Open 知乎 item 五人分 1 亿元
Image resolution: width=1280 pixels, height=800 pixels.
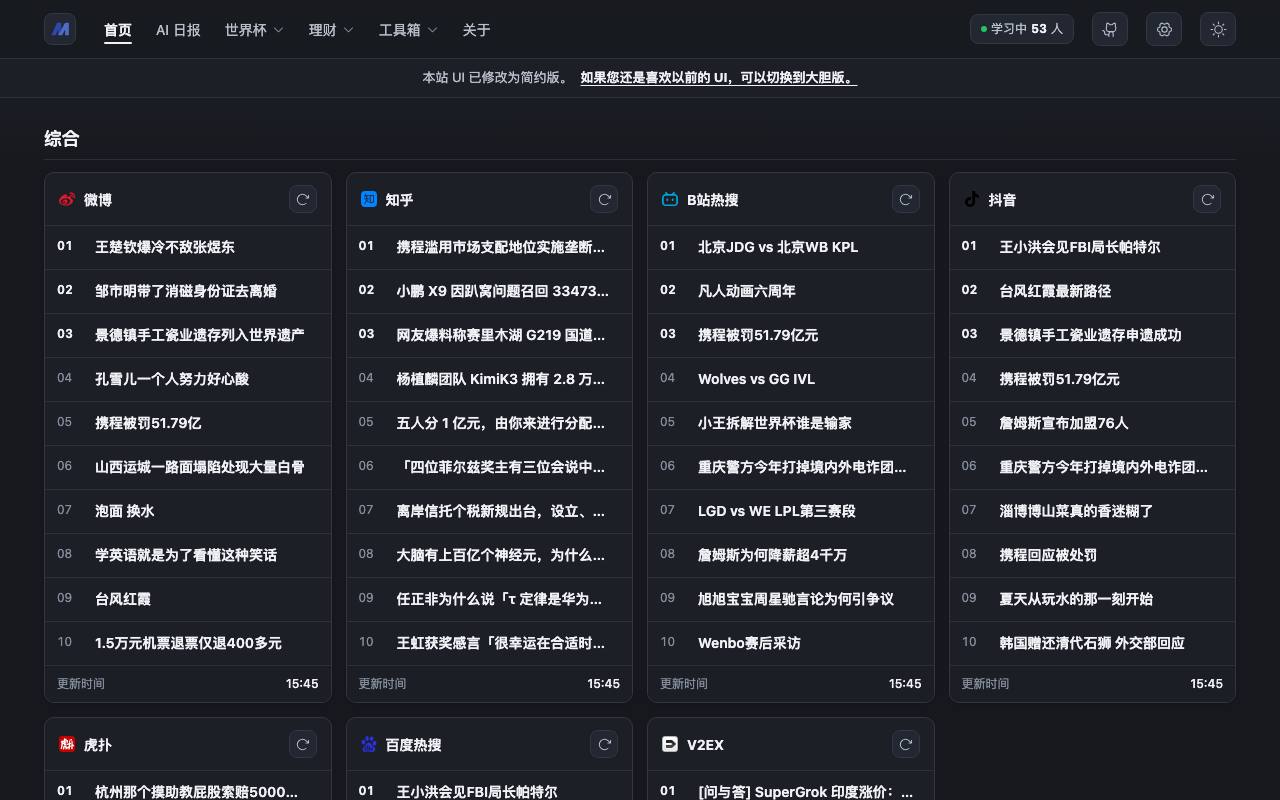pyautogui.click(x=489, y=423)
